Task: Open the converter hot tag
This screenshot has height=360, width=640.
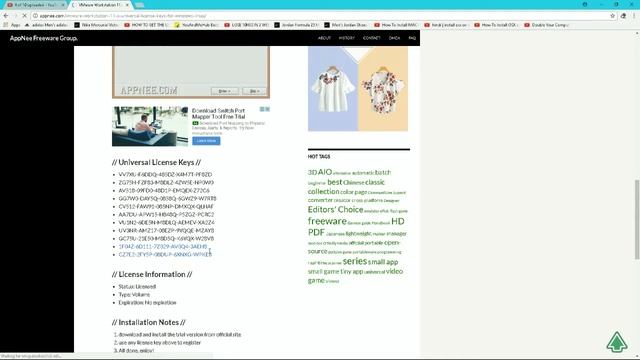Action: point(320,200)
